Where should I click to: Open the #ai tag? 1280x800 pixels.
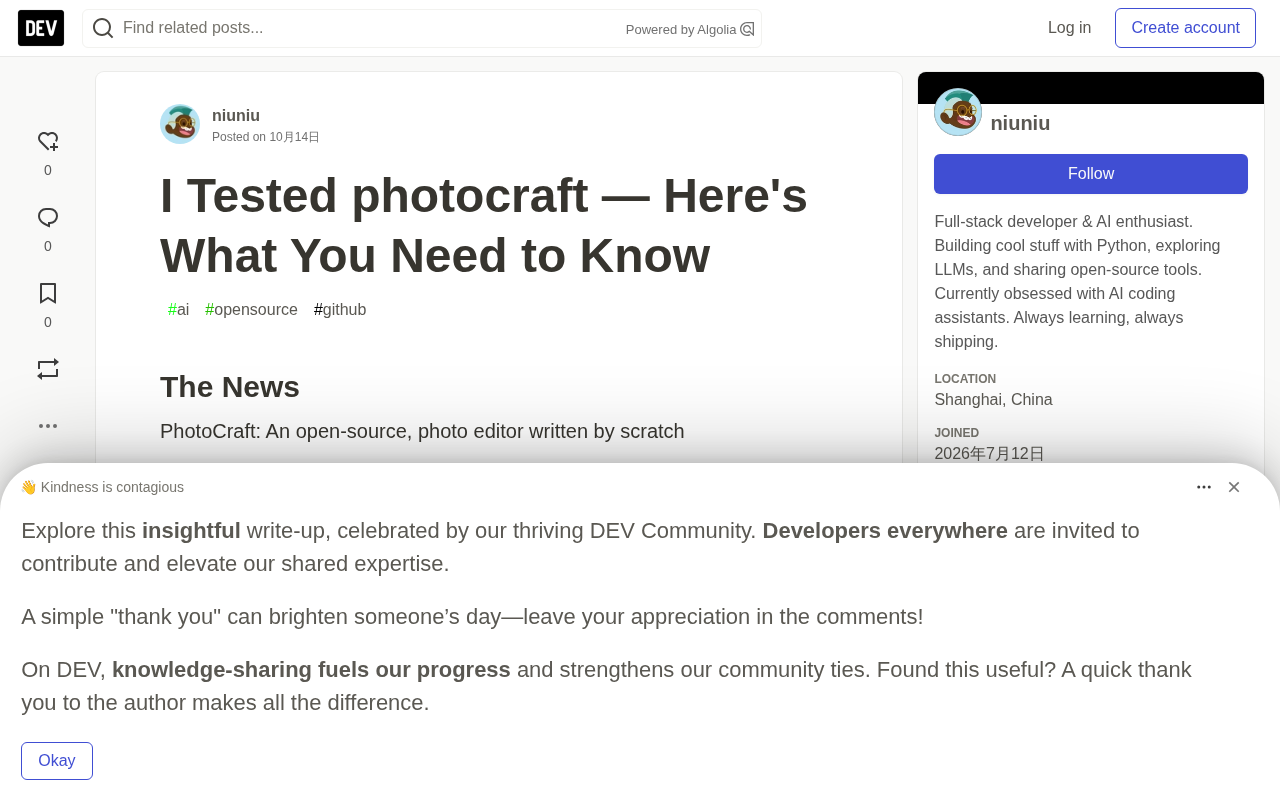pyautogui.click(x=178, y=310)
